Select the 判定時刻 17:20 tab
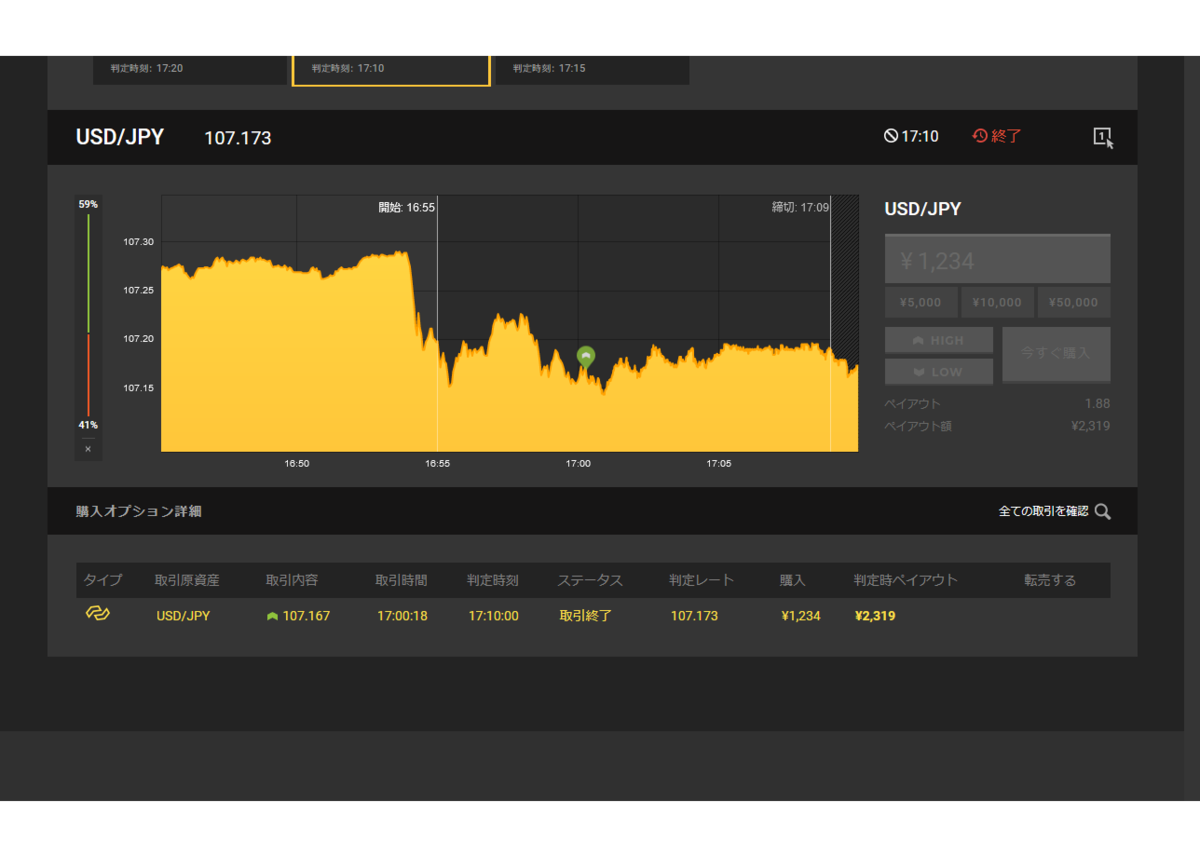Image resolution: width=1200 pixels, height=856 pixels. [190, 70]
